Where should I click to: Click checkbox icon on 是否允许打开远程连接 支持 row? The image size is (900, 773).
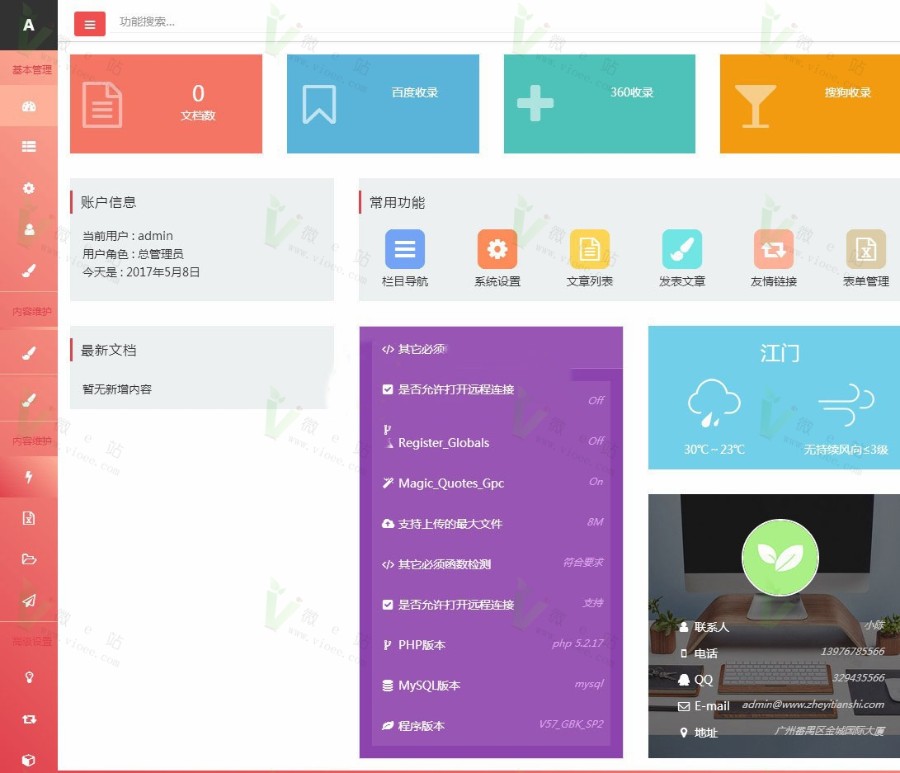pos(387,605)
